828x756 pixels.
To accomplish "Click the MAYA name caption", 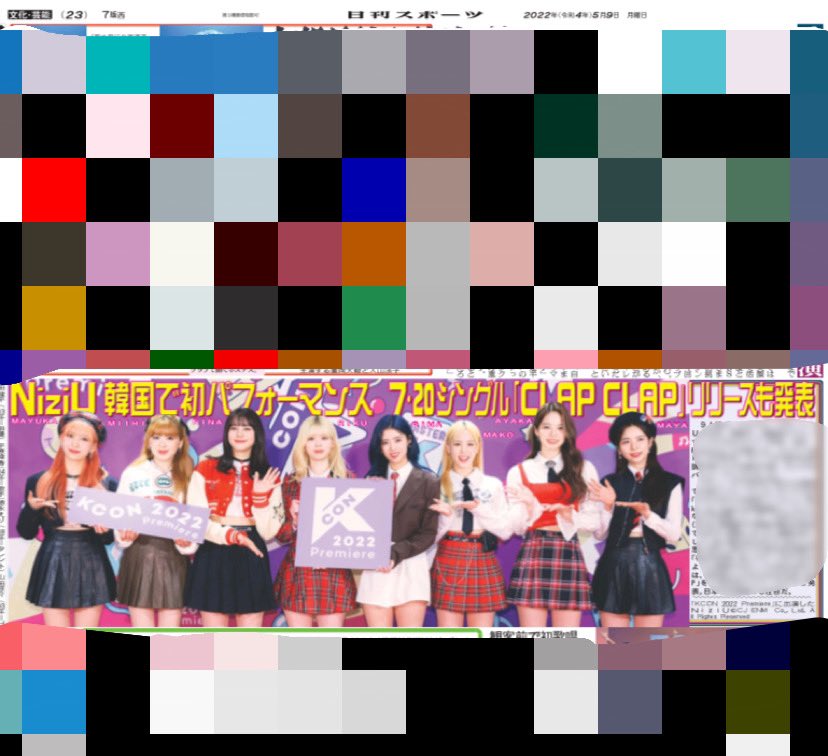I will tap(673, 424).
